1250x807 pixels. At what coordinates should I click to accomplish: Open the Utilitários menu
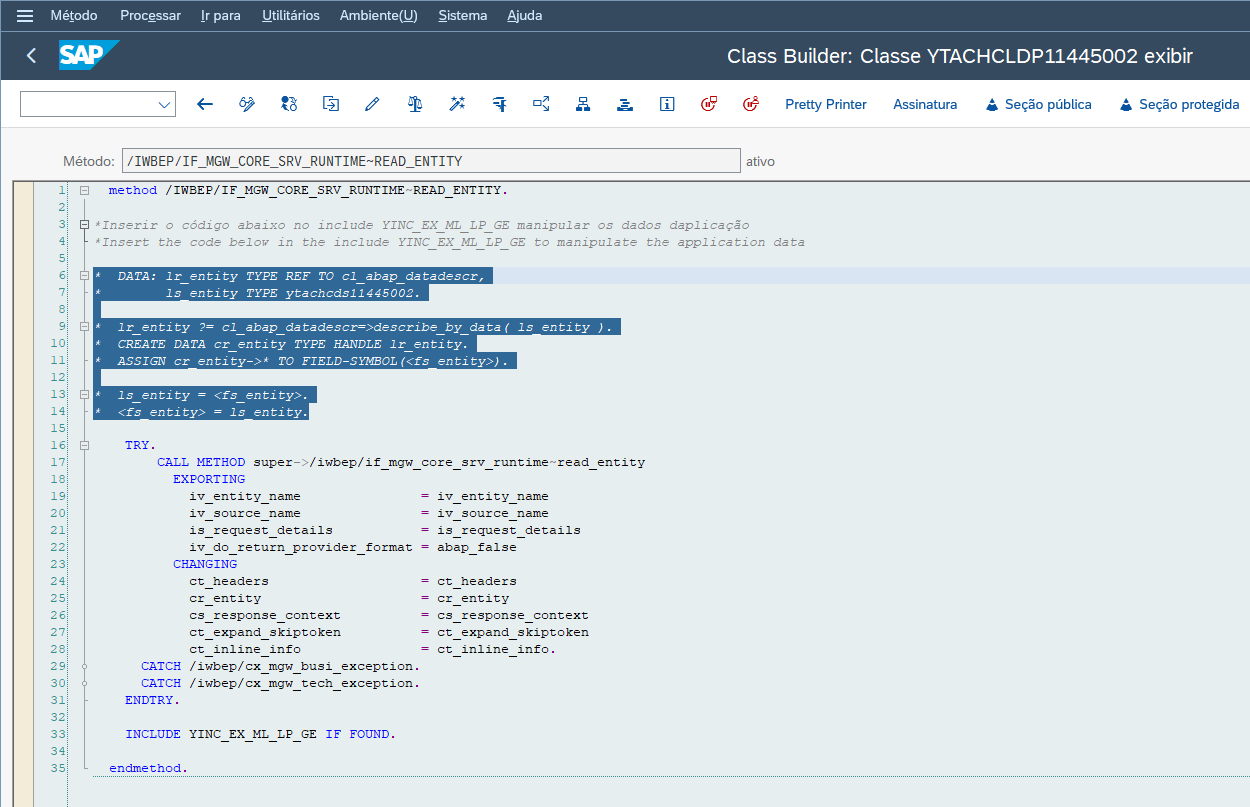tap(291, 16)
